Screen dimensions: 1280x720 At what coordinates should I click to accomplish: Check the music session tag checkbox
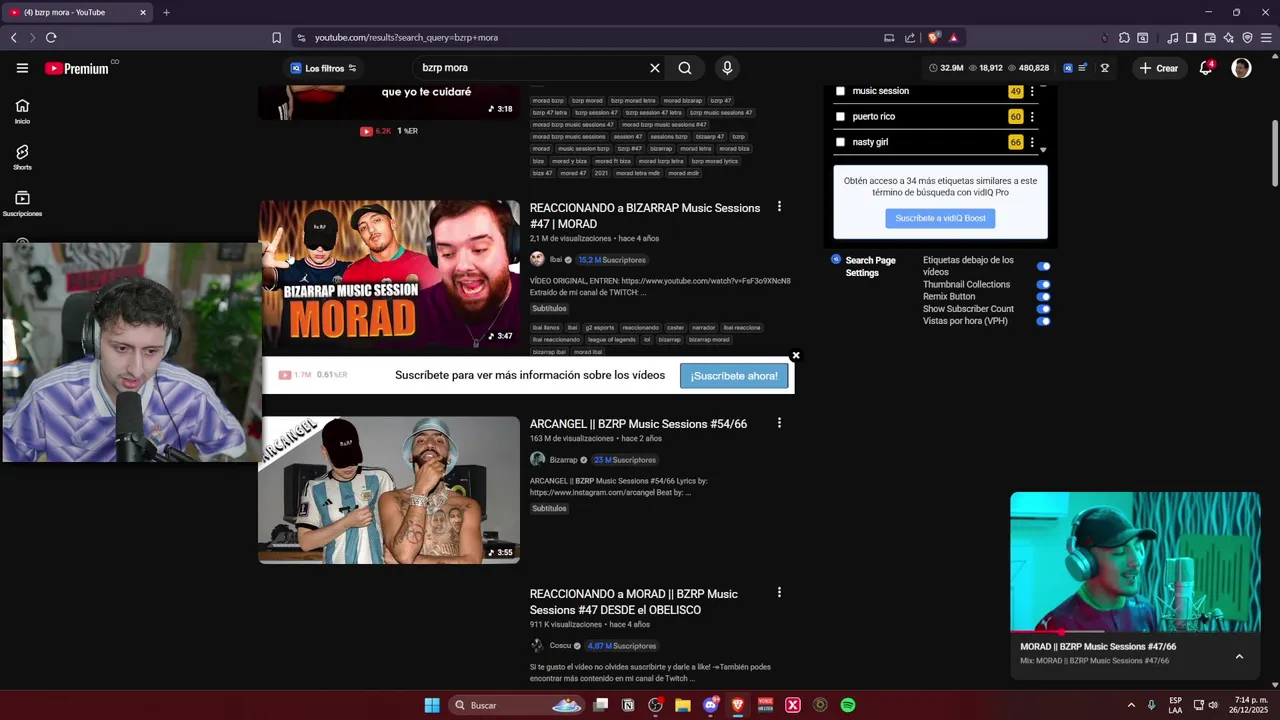click(840, 91)
